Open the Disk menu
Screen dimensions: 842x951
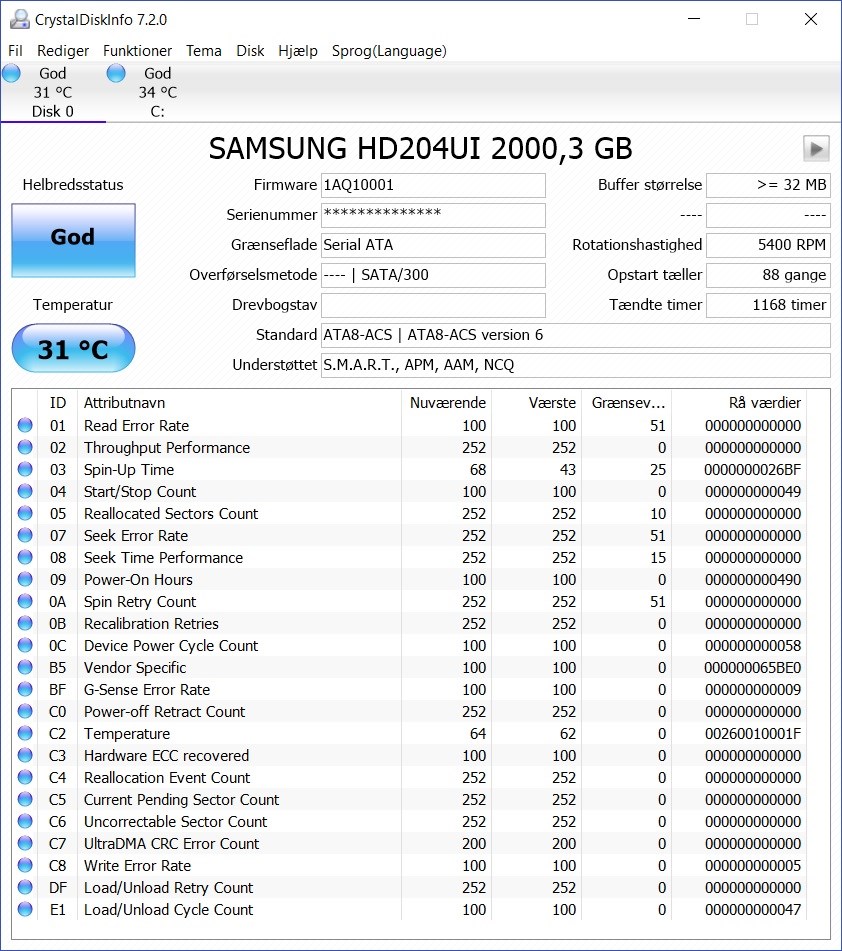[250, 51]
